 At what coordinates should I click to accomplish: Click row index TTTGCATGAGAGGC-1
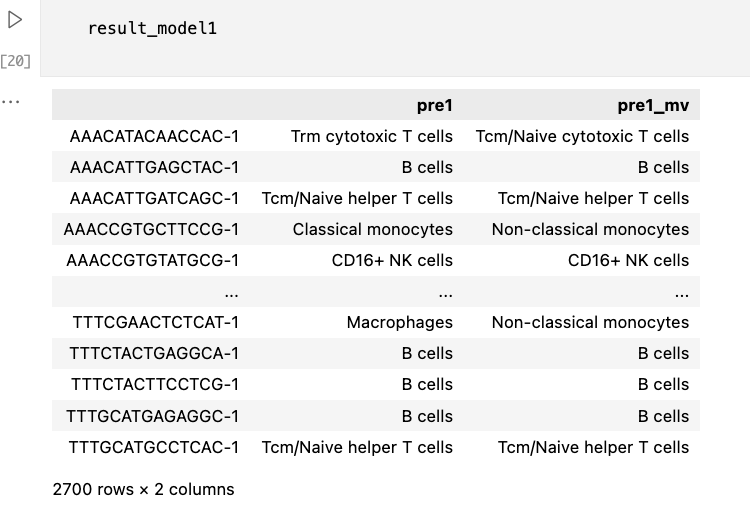point(153,416)
